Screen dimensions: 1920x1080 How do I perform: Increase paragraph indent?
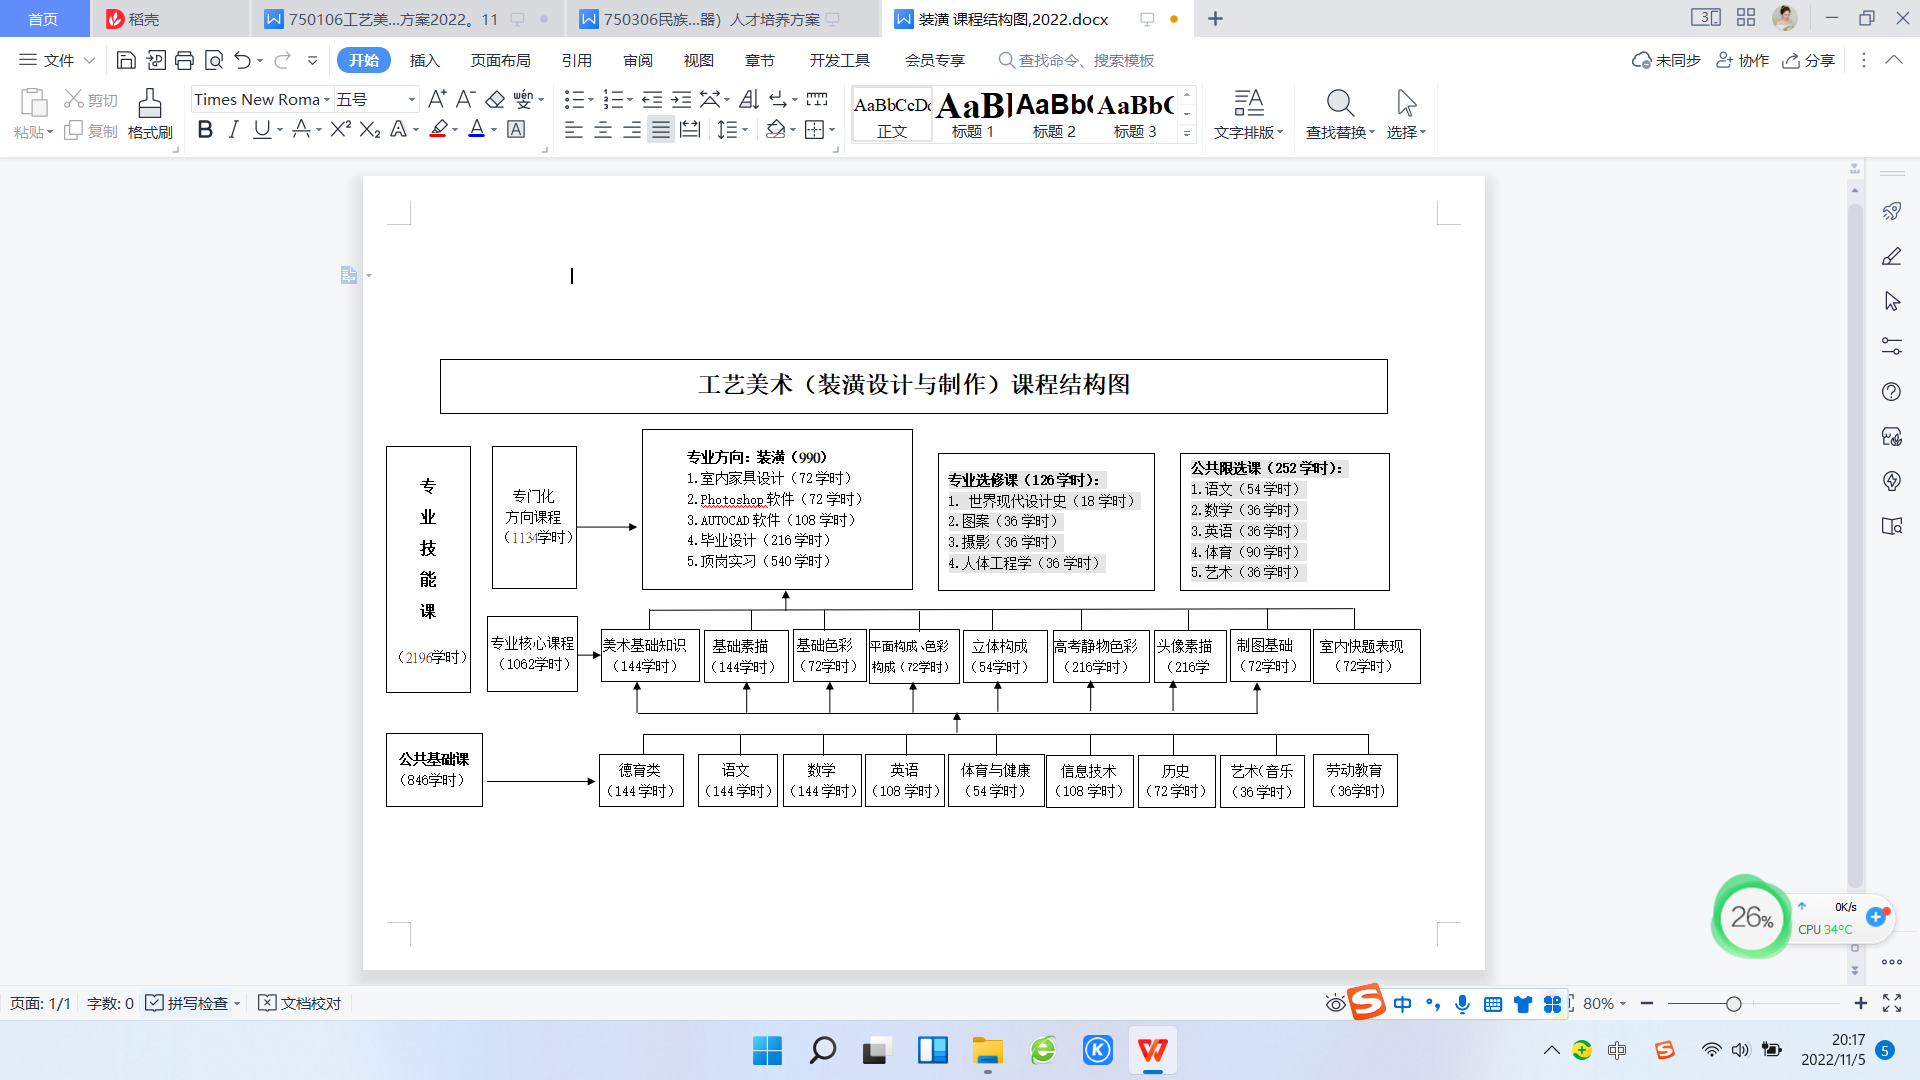coord(681,99)
